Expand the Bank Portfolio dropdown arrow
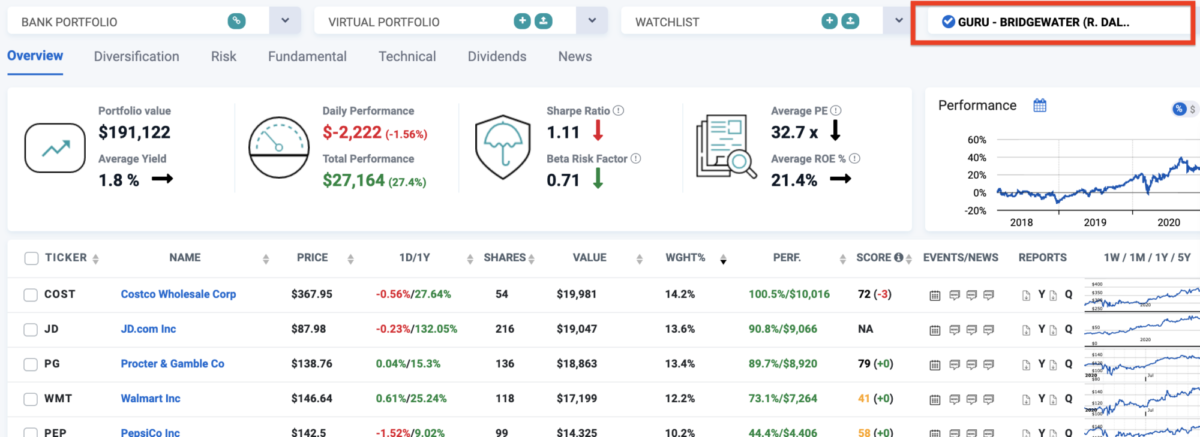Screen dimensions: 1200x437 [x=285, y=20]
